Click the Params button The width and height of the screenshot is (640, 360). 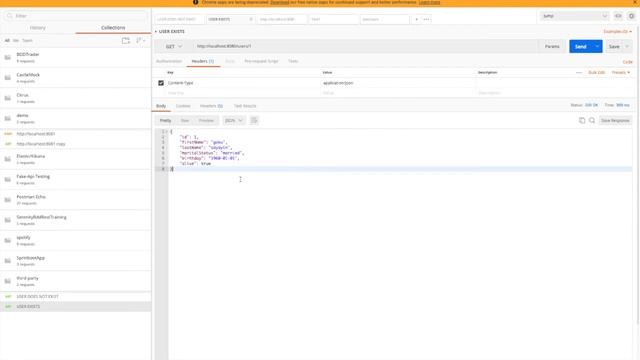552,47
